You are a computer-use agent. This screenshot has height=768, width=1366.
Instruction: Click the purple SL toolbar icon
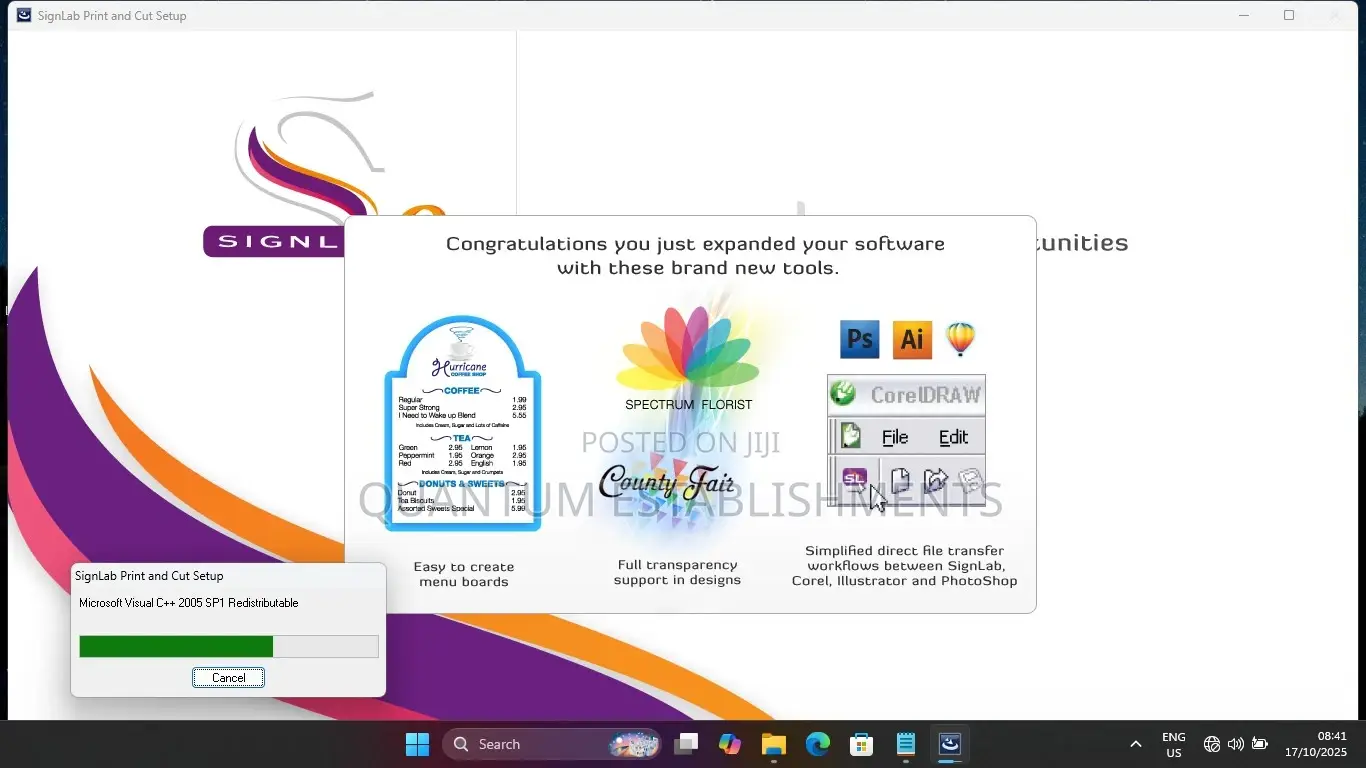click(x=855, y=479)
